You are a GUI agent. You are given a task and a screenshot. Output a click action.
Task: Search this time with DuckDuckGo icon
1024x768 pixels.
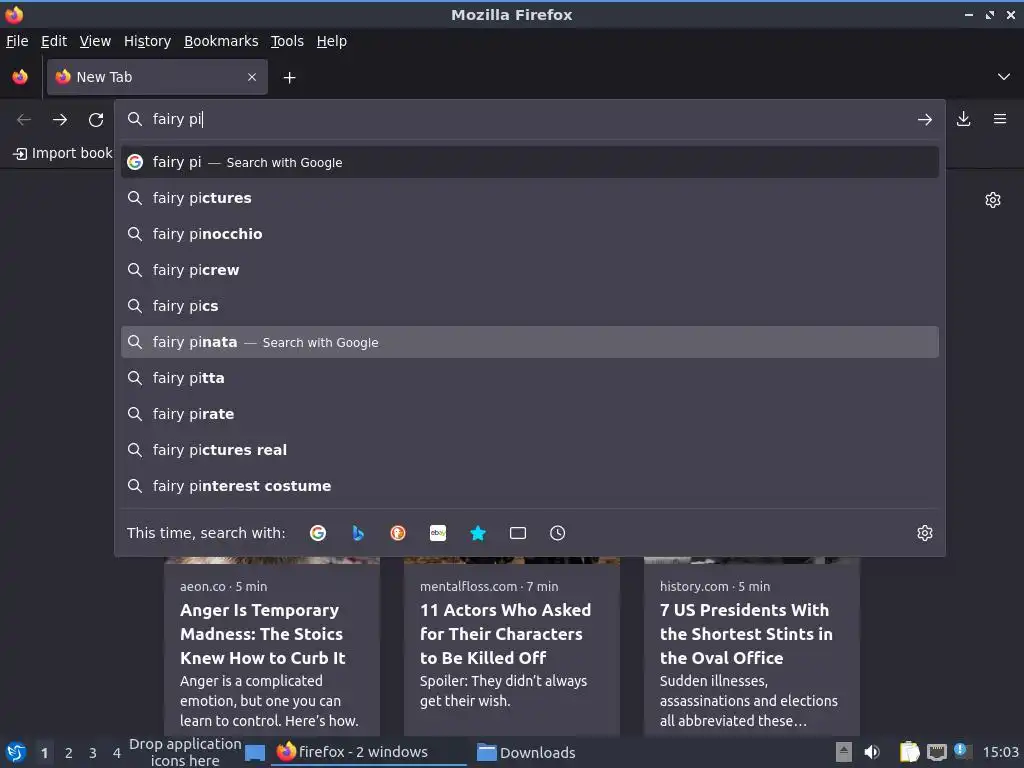pyautogui.click(x=398, y=533)
